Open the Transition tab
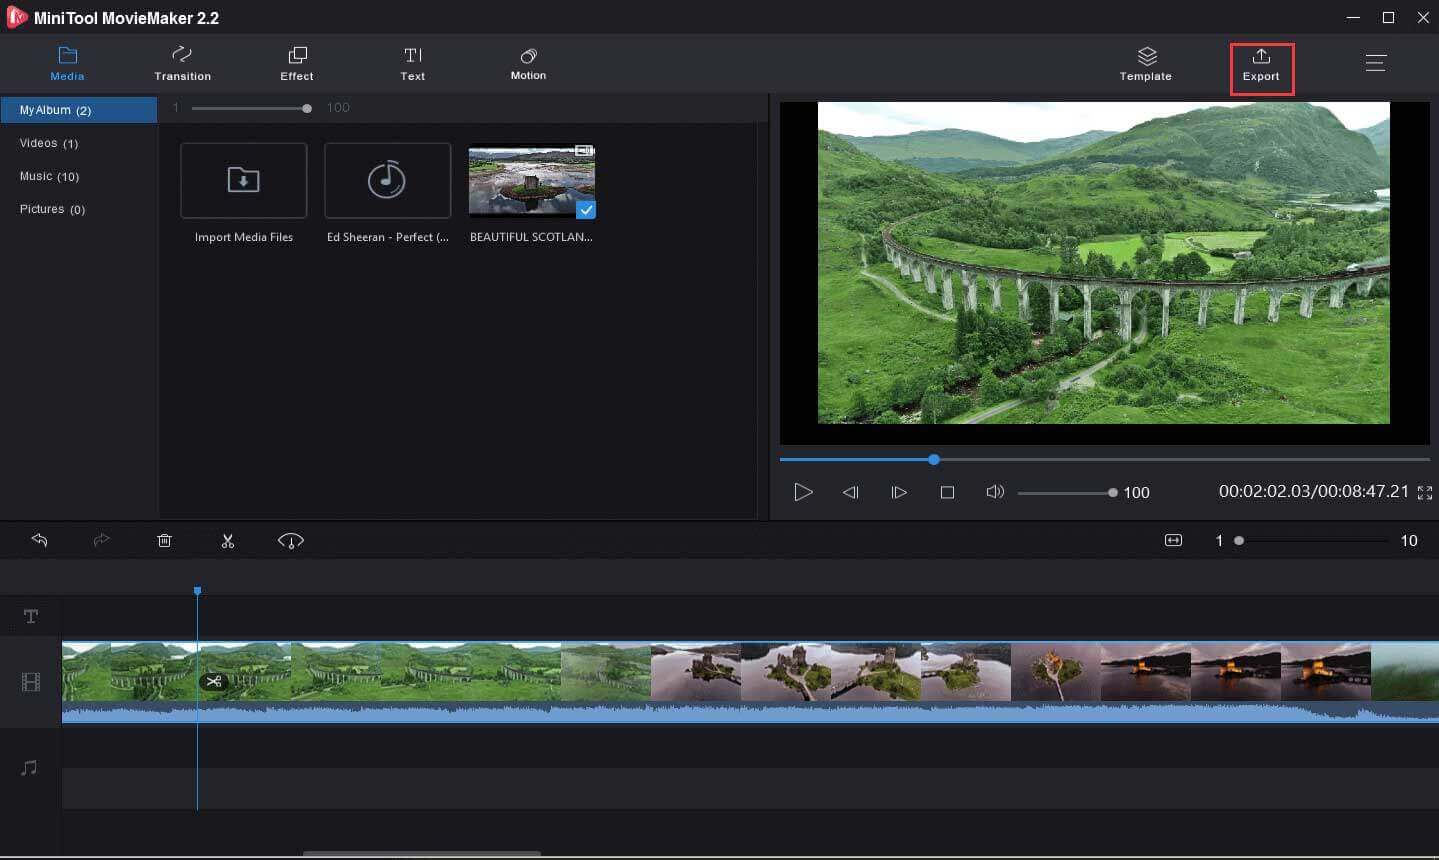1439x860 pixels. [182, 64]
